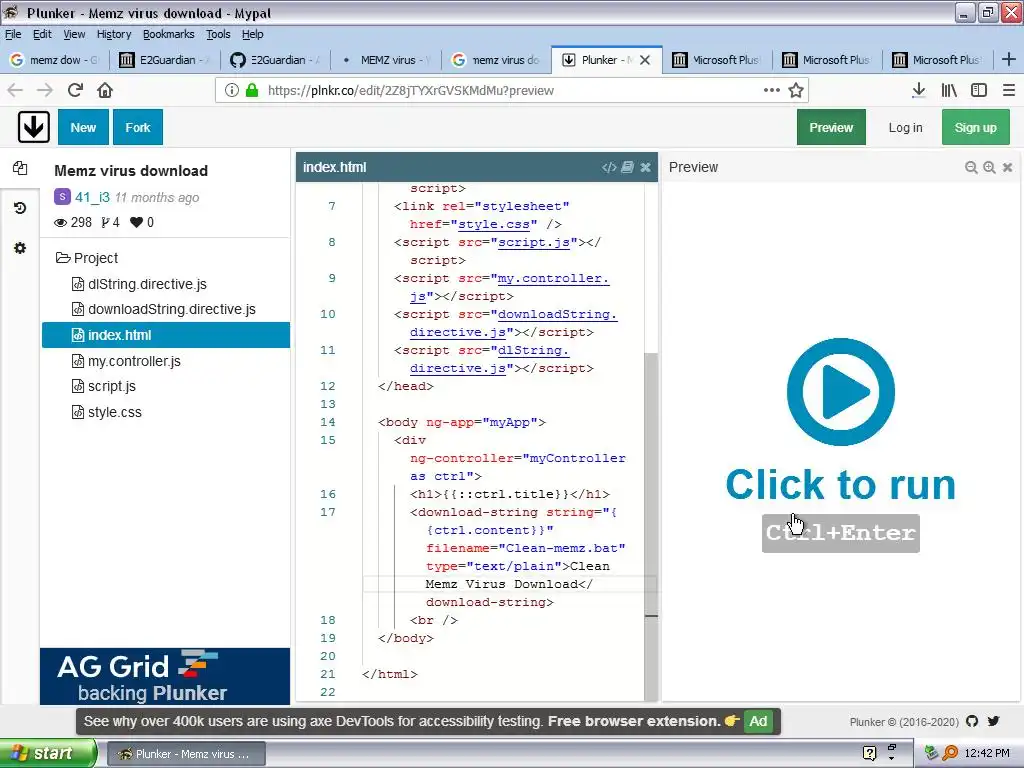Viewport: 1024px width, 768px height.
Task: Click the big play button to run
Action: 840,392
